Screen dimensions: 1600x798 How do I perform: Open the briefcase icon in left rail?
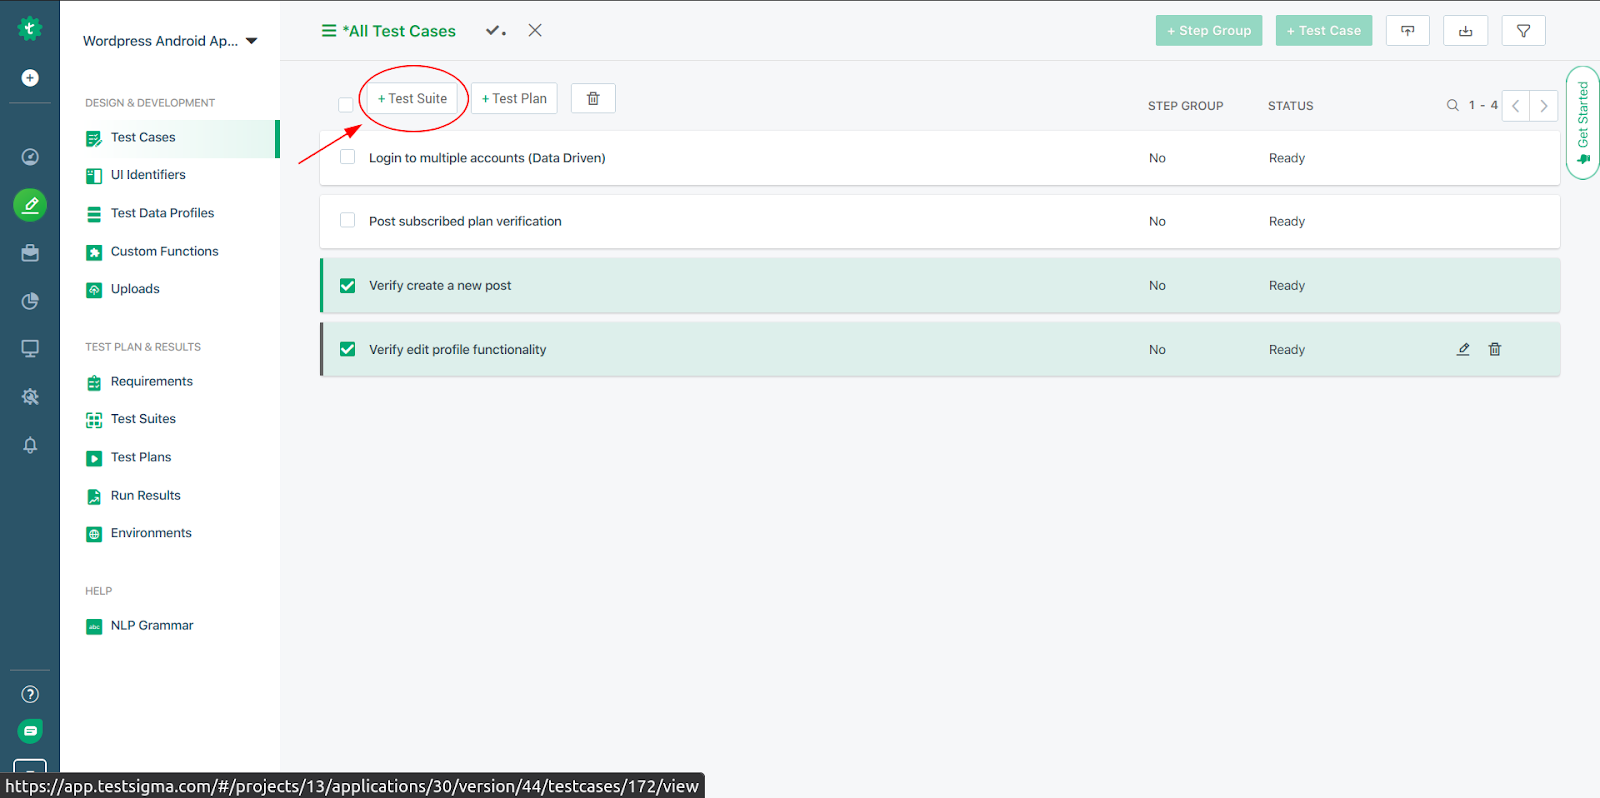(x=30, y=253)
